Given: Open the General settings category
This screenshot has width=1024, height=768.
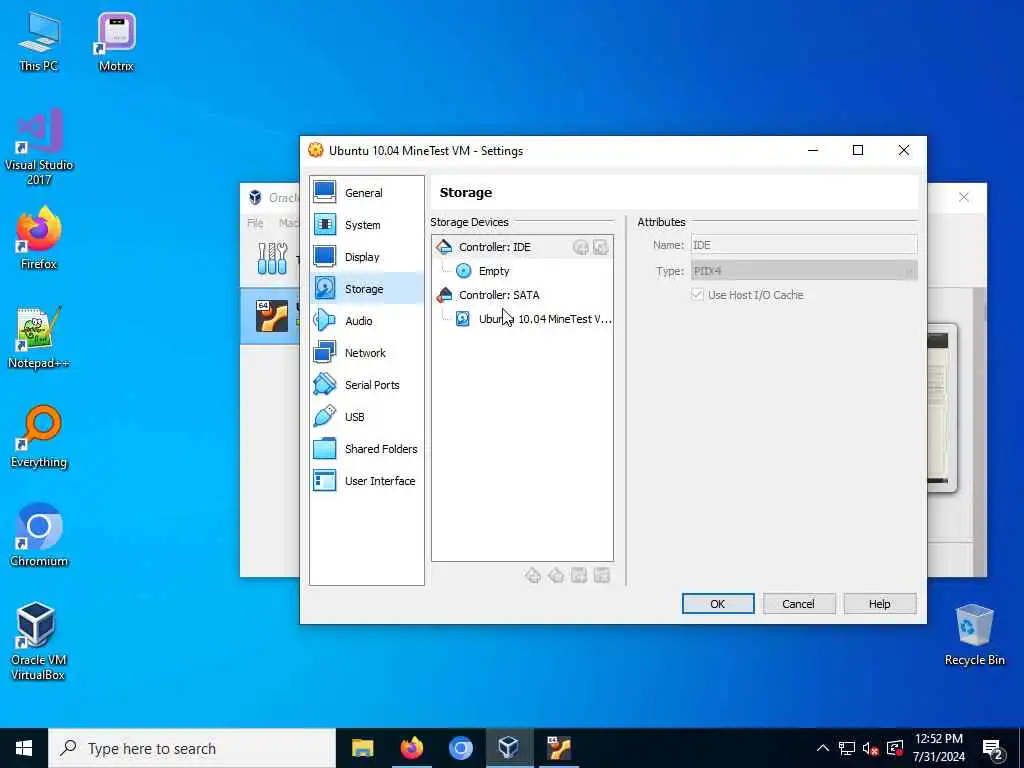Looking at the screenshot, I should pyautogui.click(x=366, y=193).
